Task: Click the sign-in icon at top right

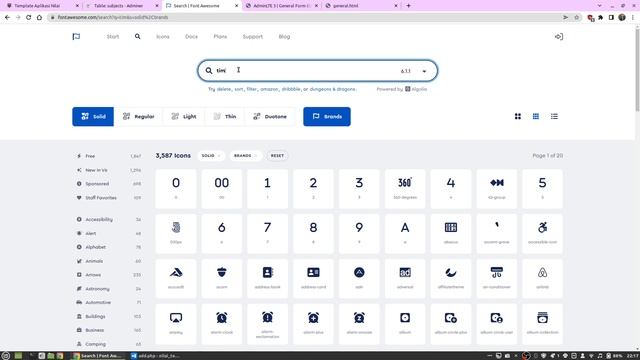Action: point(559,37)
